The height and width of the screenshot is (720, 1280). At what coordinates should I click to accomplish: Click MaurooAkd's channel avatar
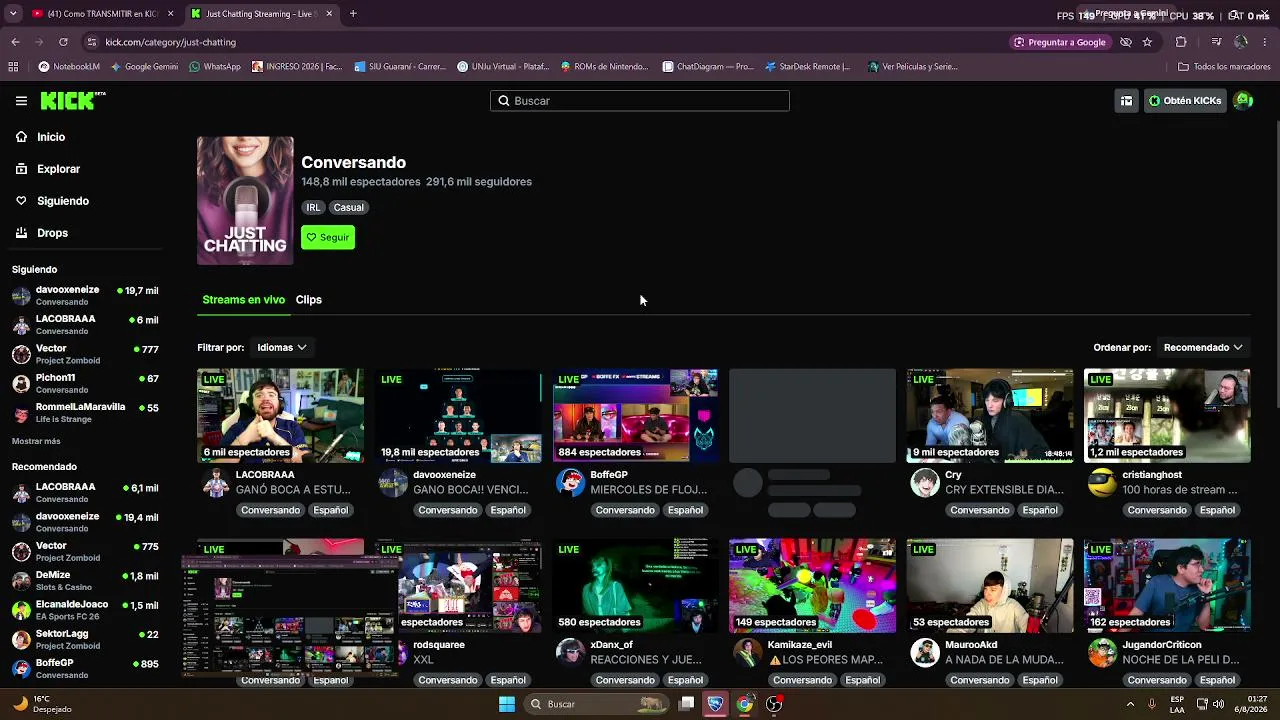click(x=925, y=653)
